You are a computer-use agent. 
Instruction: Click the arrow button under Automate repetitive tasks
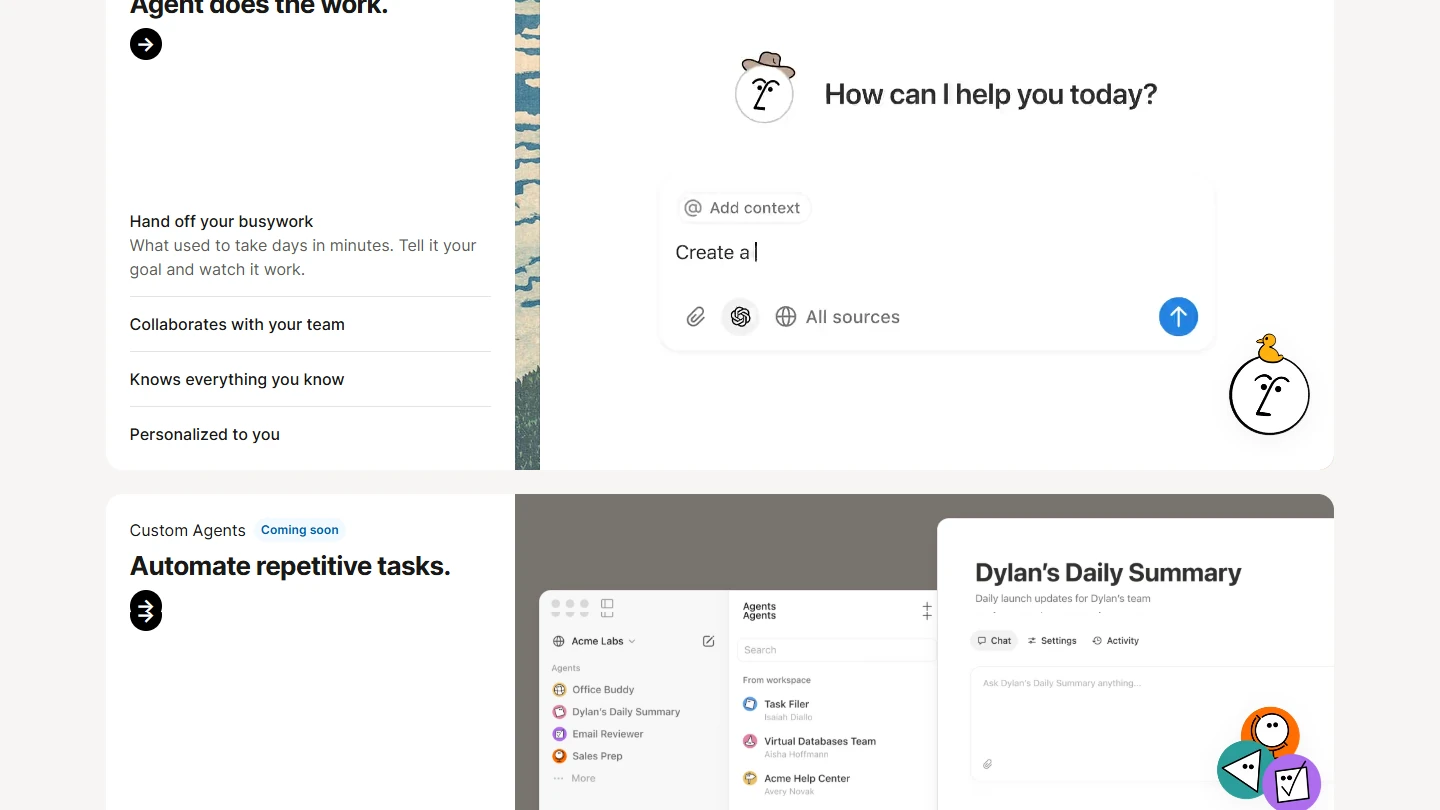[x=146, y=610]
